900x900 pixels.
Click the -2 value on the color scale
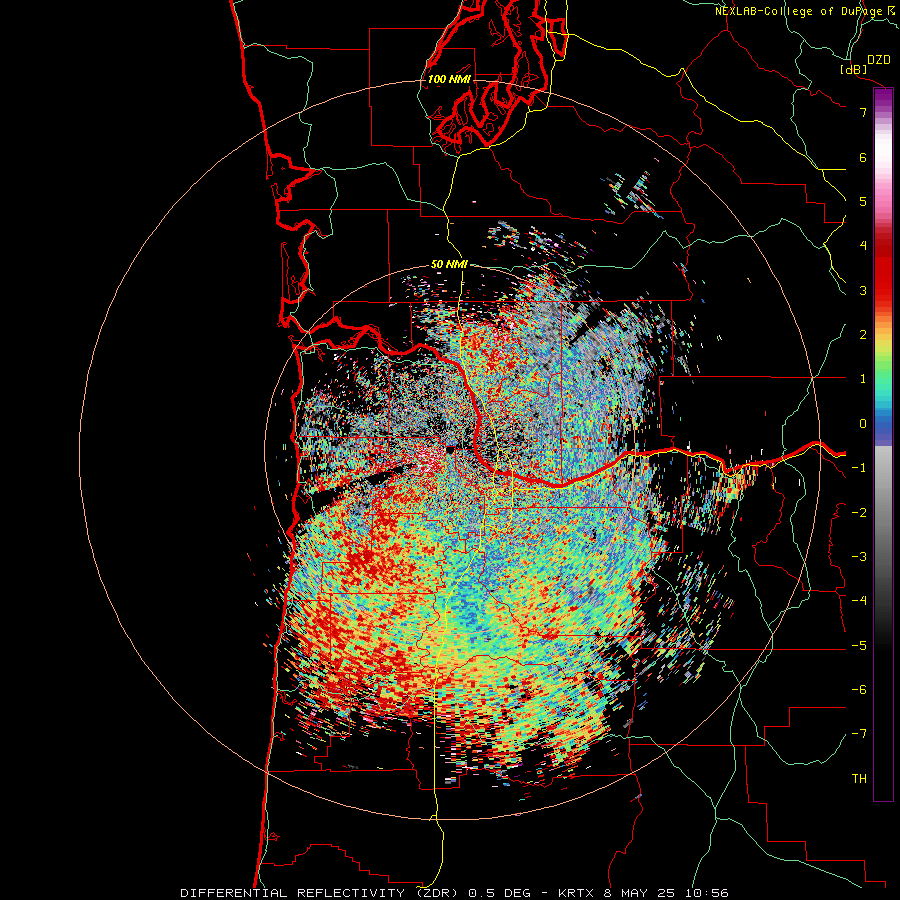coord(859,512)
